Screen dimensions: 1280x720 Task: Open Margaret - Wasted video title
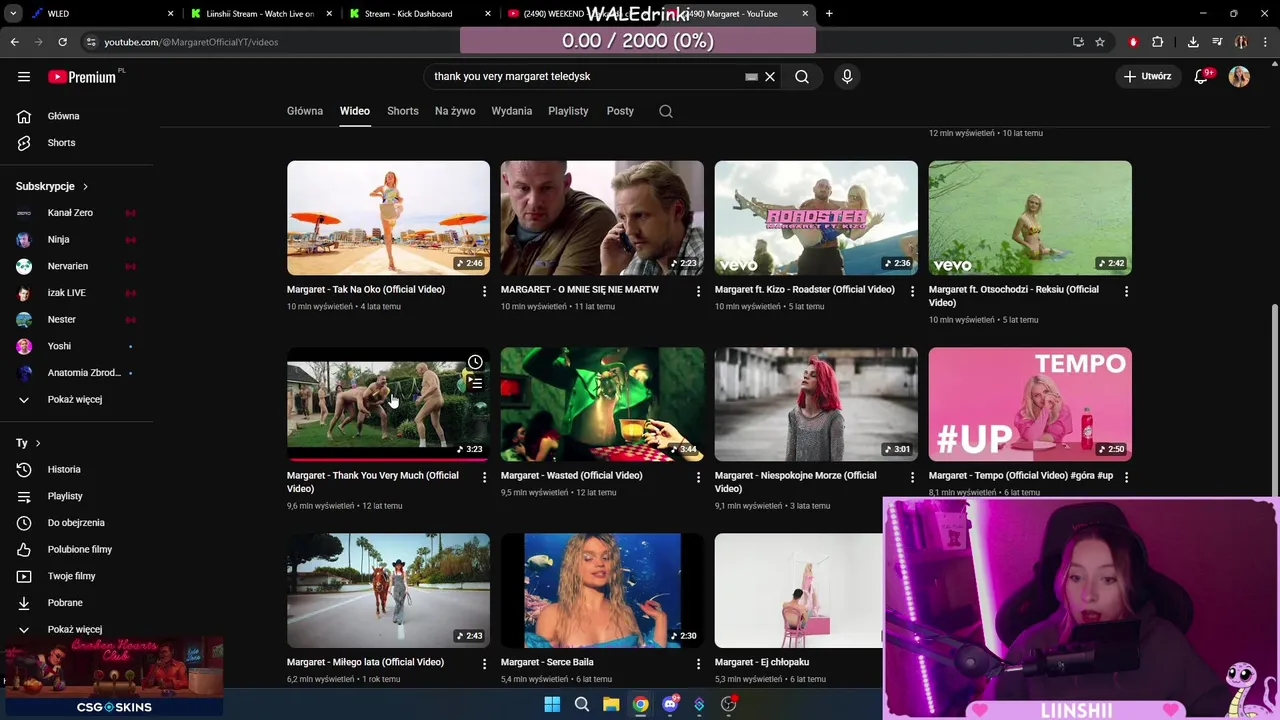571,476
